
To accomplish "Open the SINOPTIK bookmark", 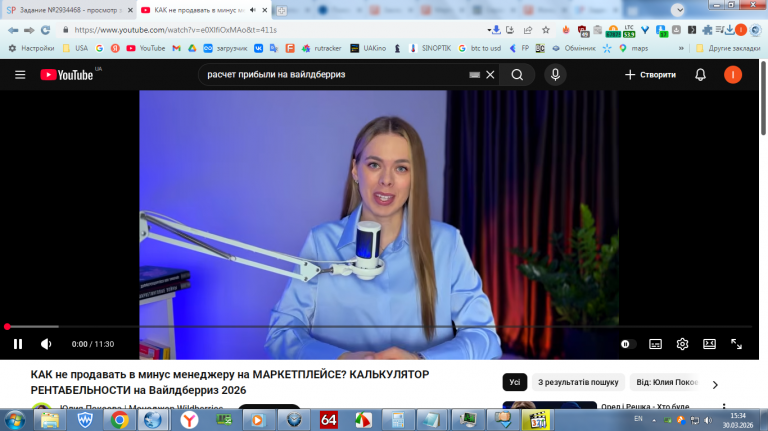I will point(430,48).
